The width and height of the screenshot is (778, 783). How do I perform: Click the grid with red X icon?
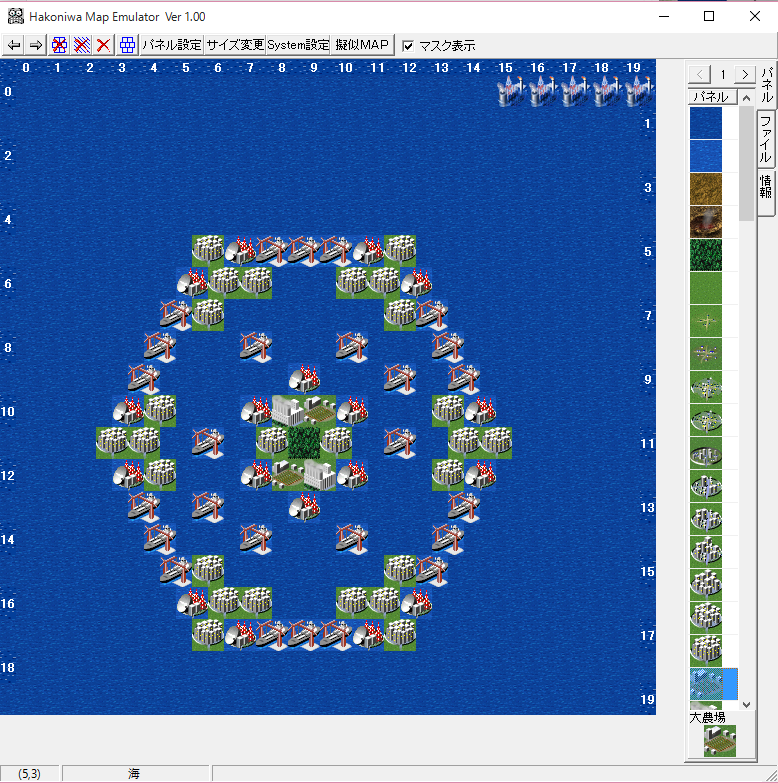click(59, 45)
